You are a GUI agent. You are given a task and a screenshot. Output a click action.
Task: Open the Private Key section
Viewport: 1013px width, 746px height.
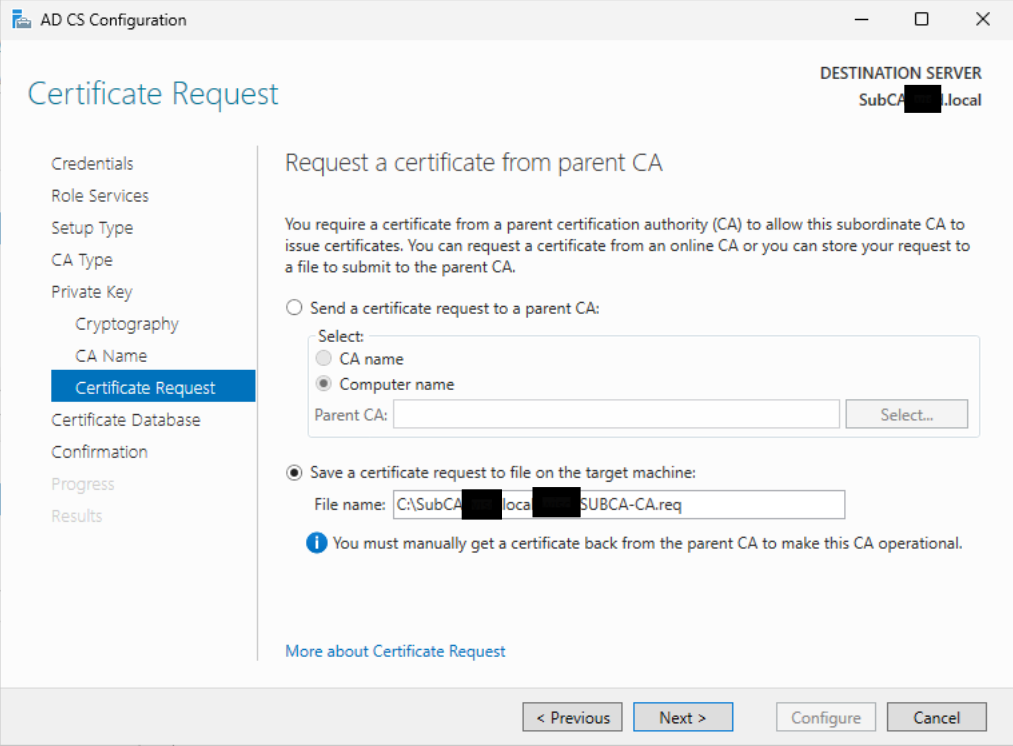point(92,292)
